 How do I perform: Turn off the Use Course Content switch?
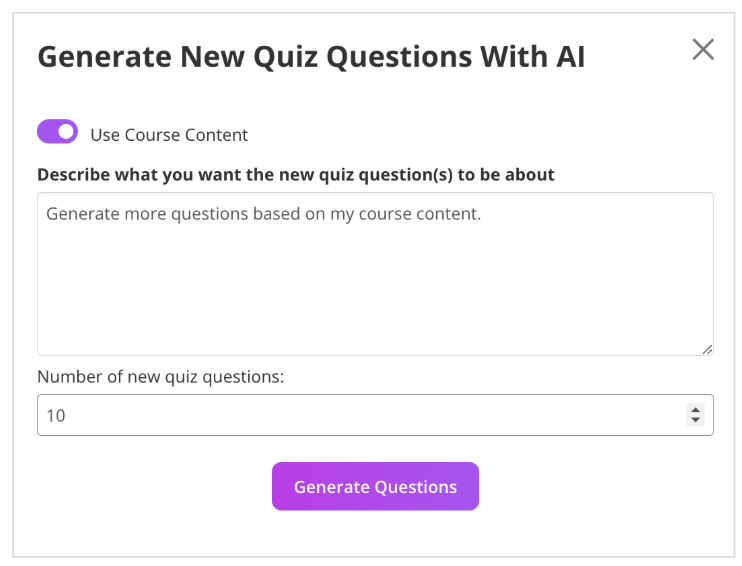click(x=57, y=132)
